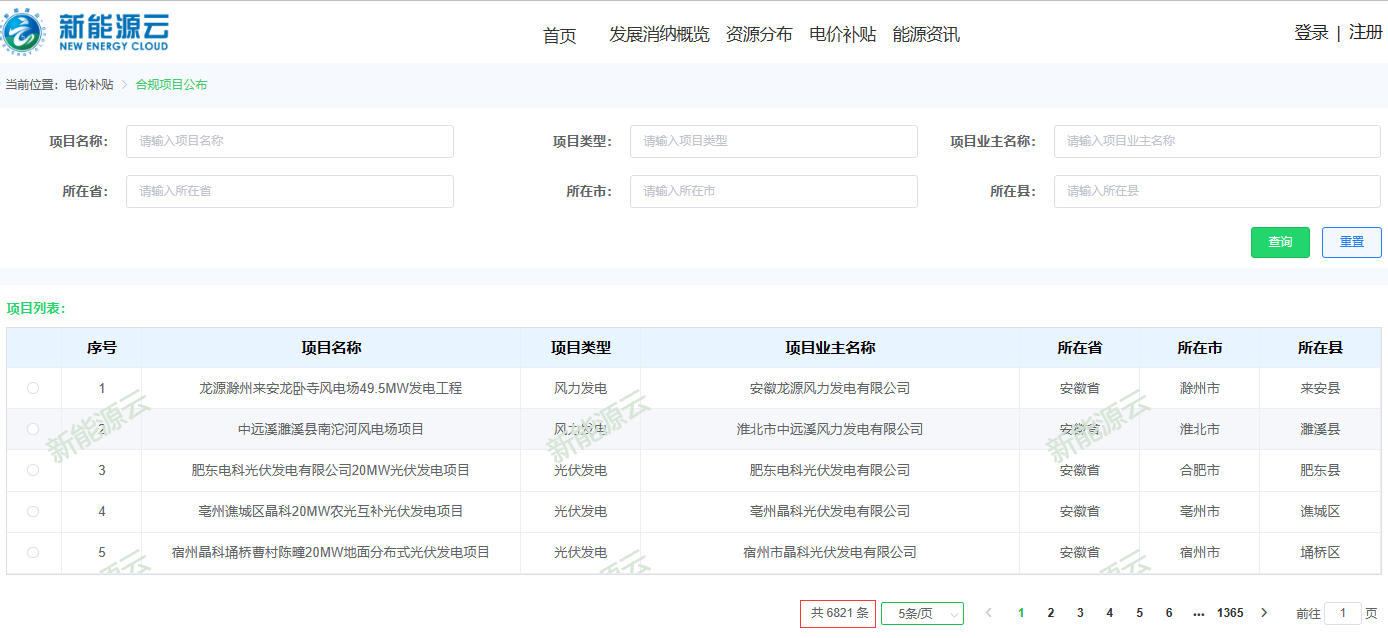Click the pagination ellipsis to jump pages
The image size is (1388, 638).
(x=1198, y=613)
